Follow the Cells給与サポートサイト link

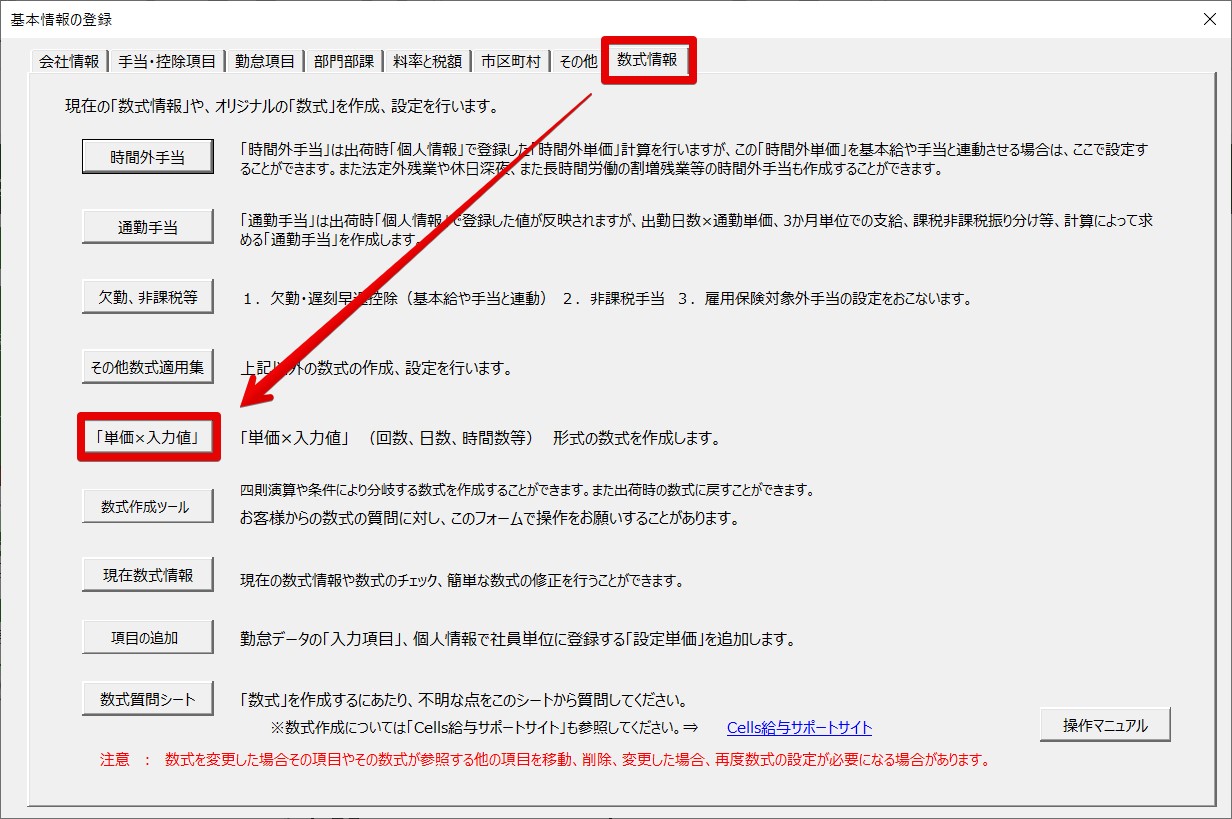[x=799, y=728]
